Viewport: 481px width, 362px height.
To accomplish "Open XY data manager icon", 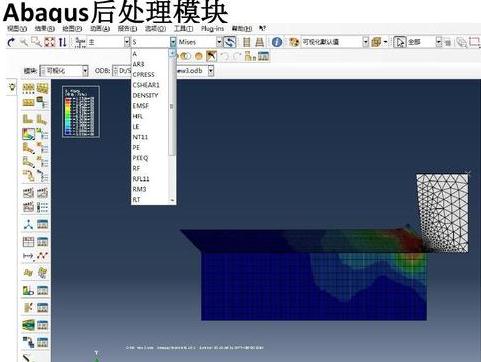I will tap(42, 242).
